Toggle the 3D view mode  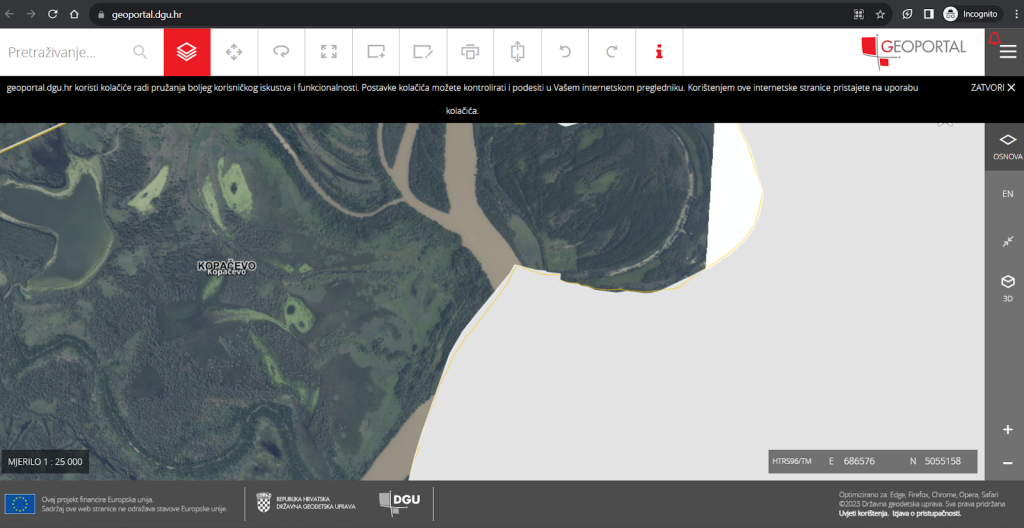click(1007, 287)
